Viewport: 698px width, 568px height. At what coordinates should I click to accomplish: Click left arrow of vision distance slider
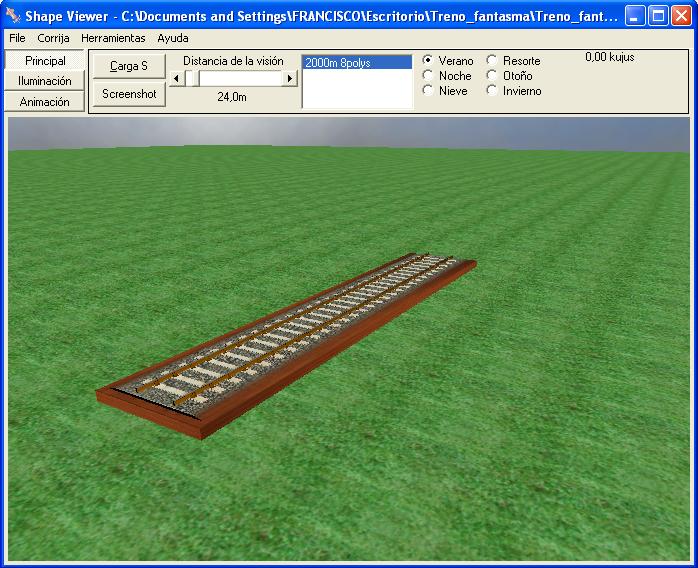pos(176,78)
